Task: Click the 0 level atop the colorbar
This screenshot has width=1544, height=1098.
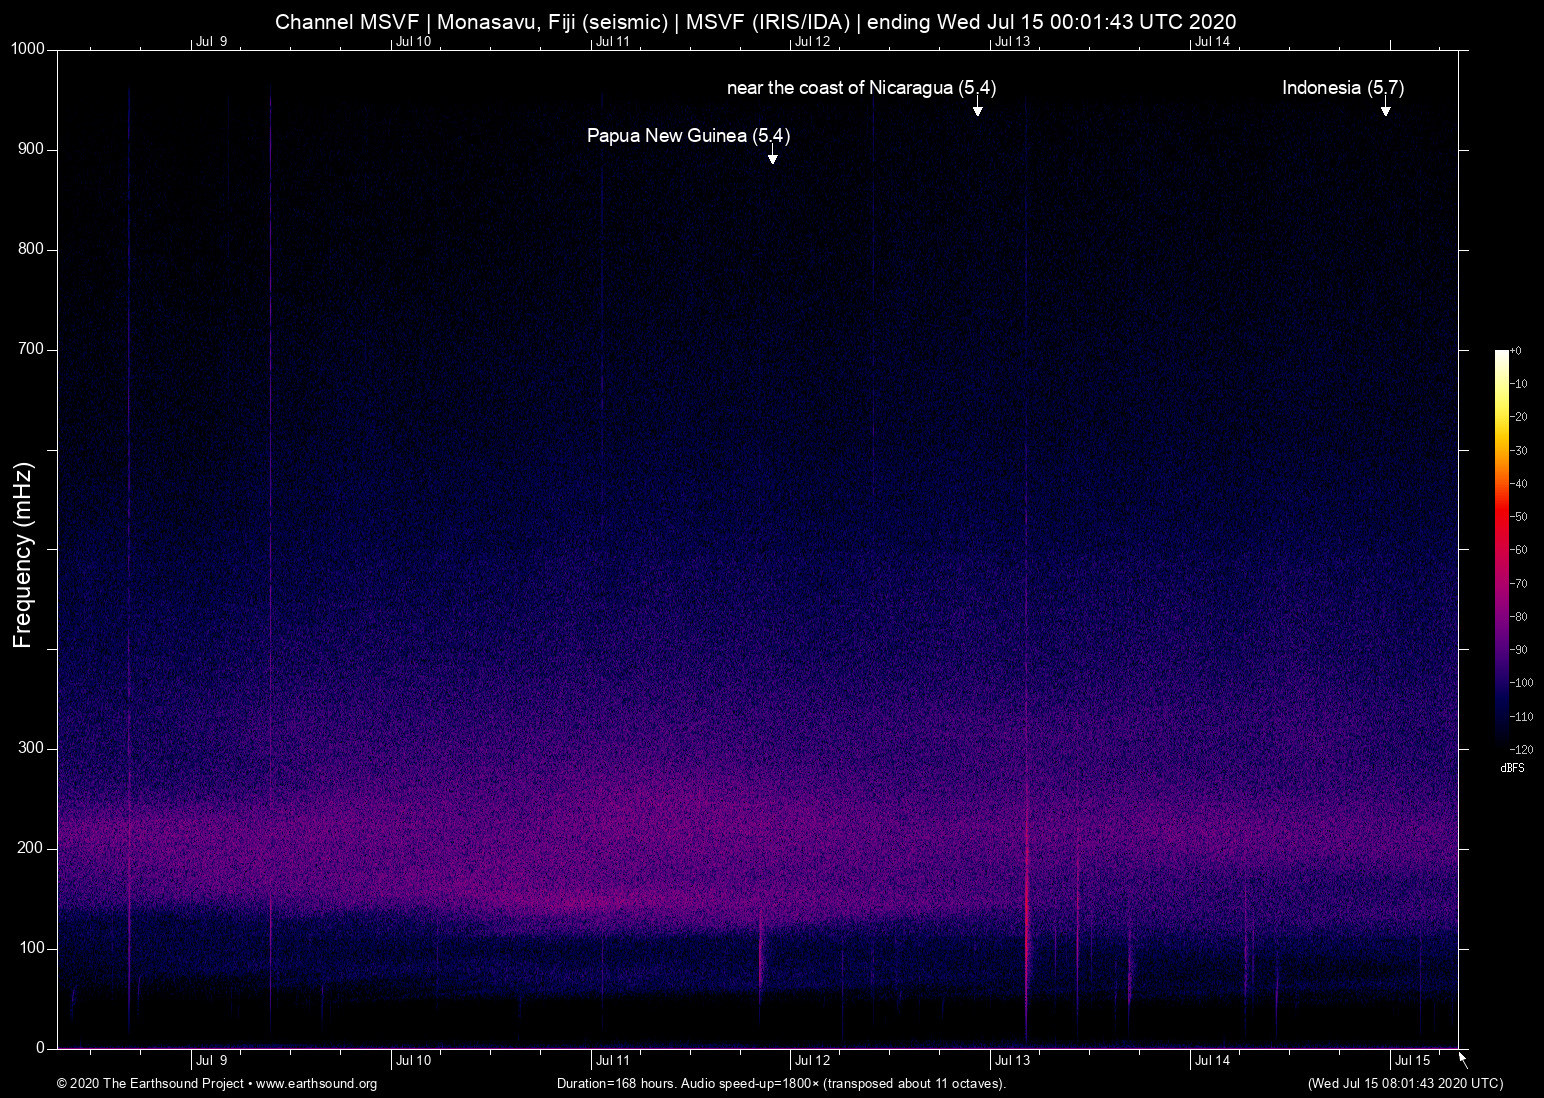Action: point(1518,350)
